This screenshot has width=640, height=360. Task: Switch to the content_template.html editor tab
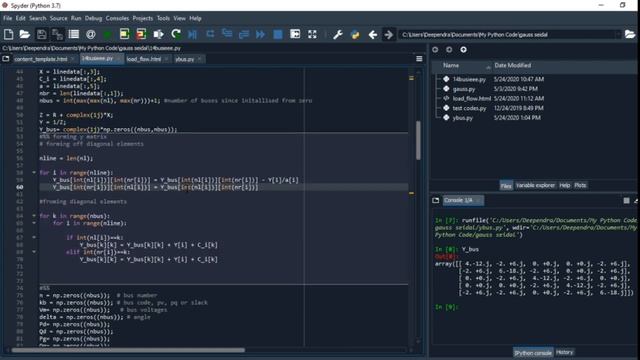(x=40, y=59)
